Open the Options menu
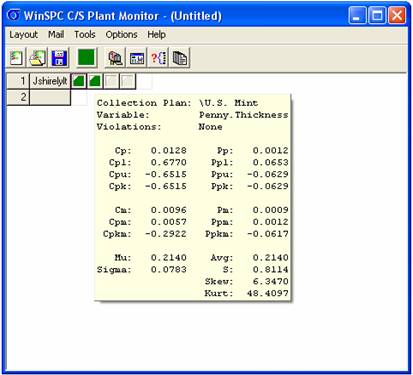This screenshot has width=413, height=375. [x=121, y=35]
